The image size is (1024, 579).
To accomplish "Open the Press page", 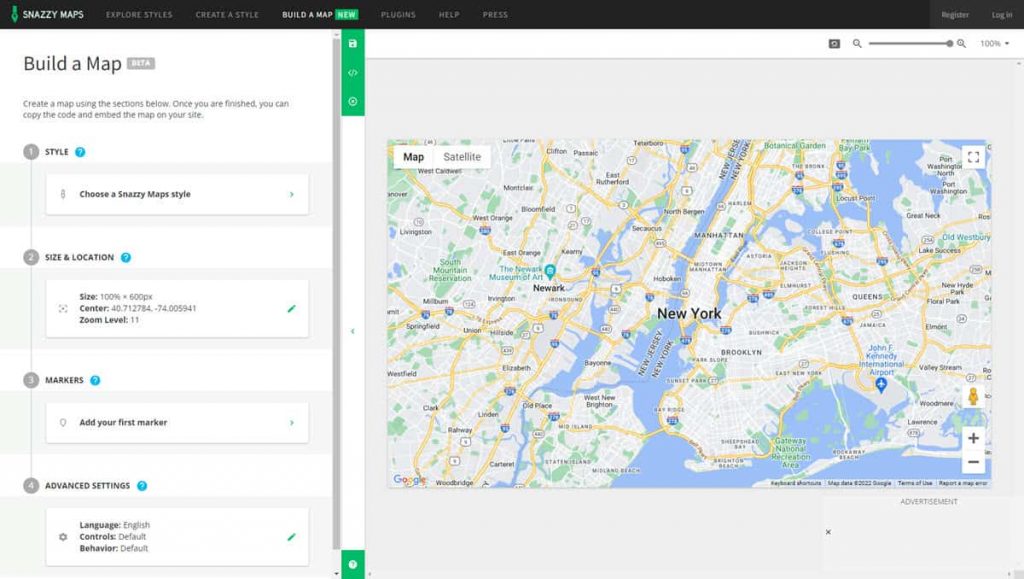I will tap(495, 14).
